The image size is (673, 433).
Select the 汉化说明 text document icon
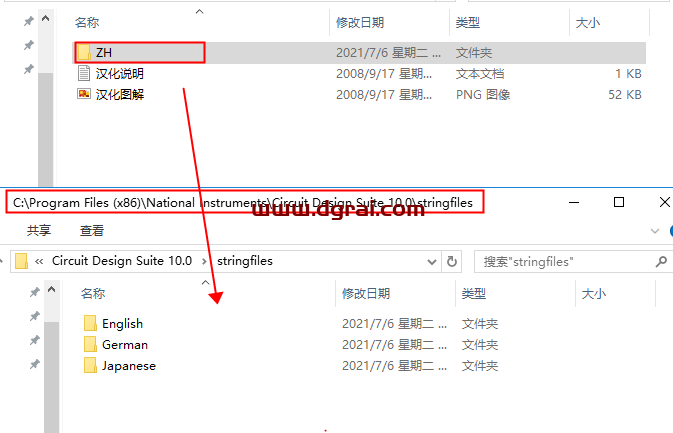click(x=84, y=73)
